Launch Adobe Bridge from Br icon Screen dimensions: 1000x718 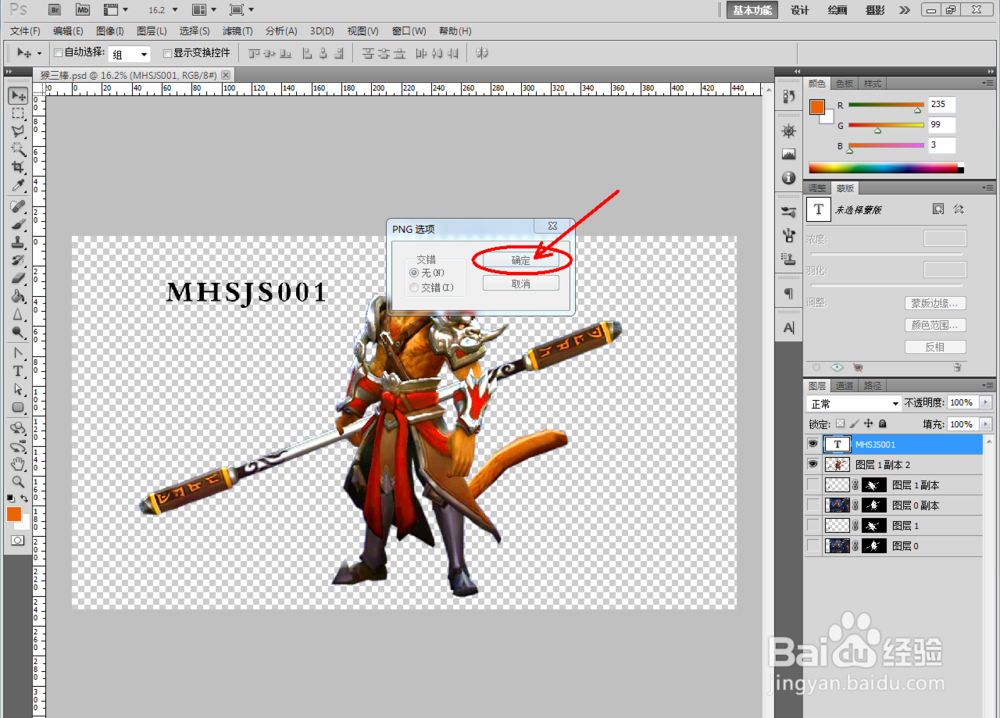coord(55,10)
